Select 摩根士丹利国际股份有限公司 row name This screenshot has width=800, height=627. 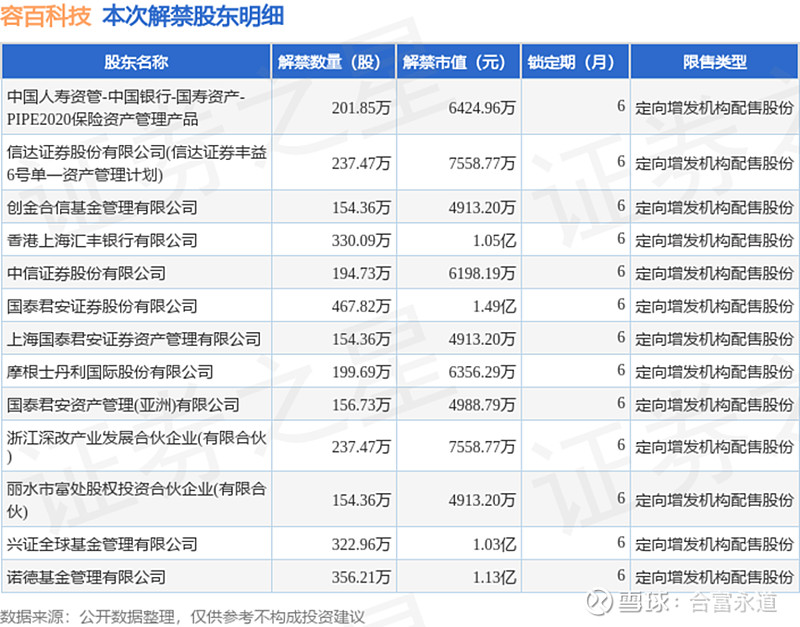tap(110, 372)
